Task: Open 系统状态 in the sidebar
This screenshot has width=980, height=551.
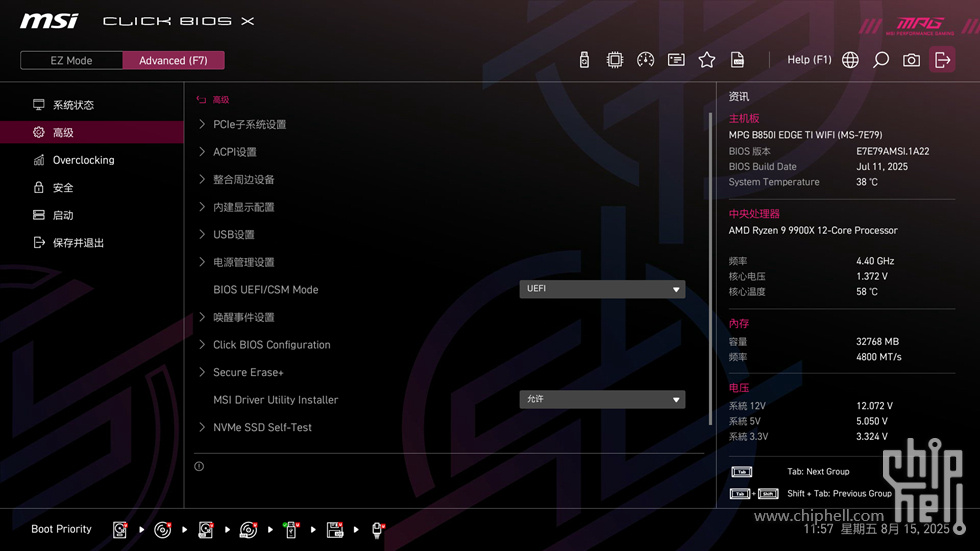Action: click(x=92, y=105)
